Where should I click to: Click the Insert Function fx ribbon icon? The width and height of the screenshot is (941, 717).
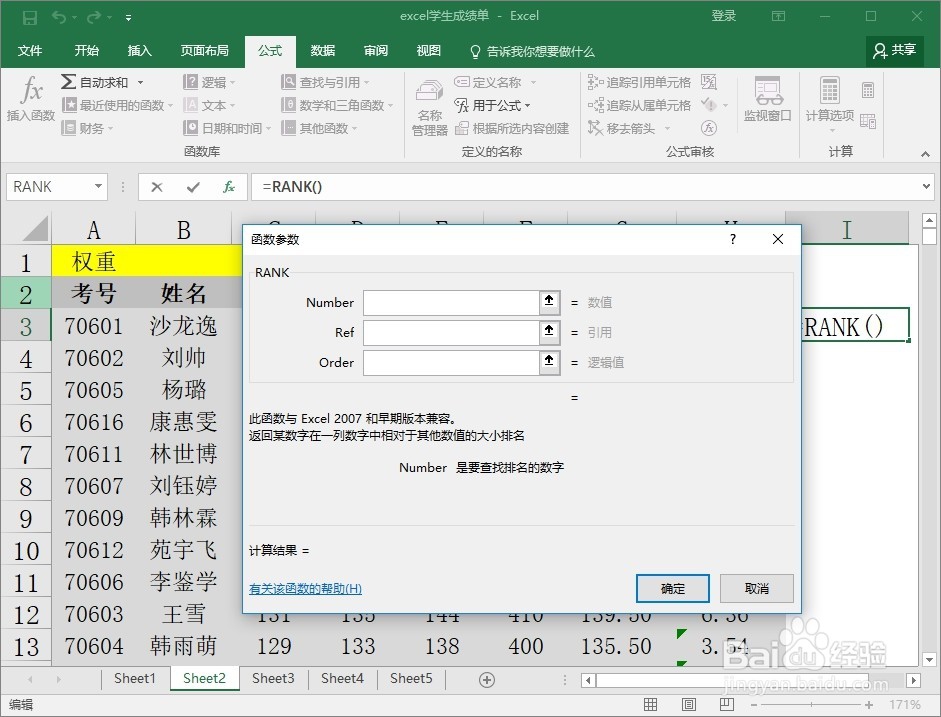[x=31, y=99]
